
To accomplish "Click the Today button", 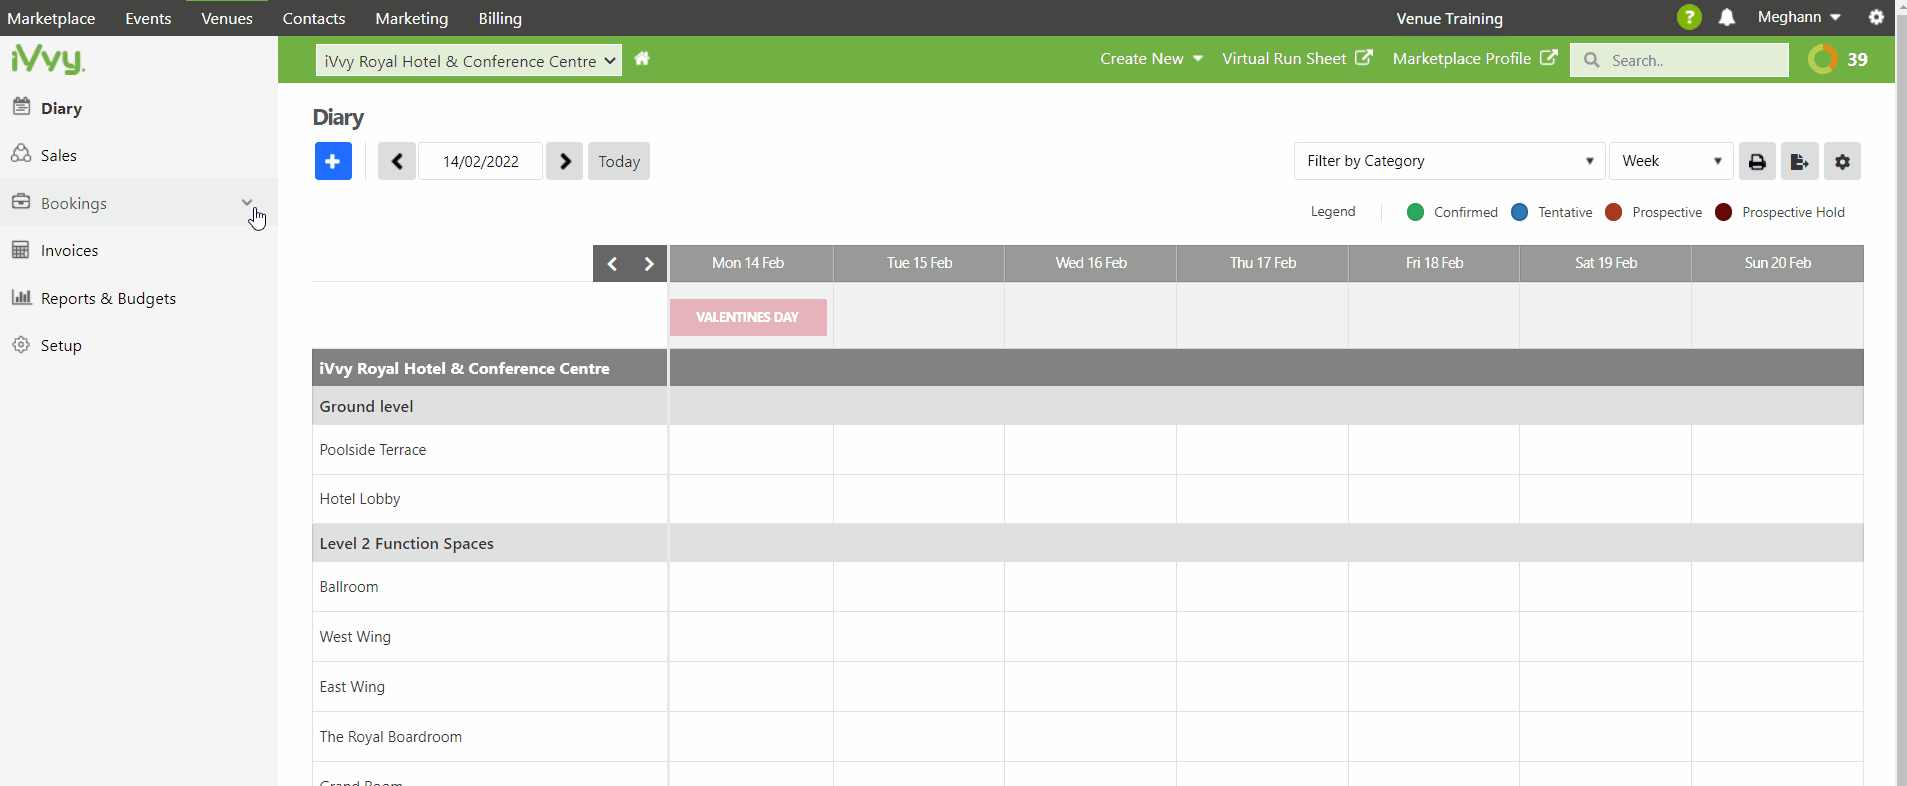I will coord(619,161).
